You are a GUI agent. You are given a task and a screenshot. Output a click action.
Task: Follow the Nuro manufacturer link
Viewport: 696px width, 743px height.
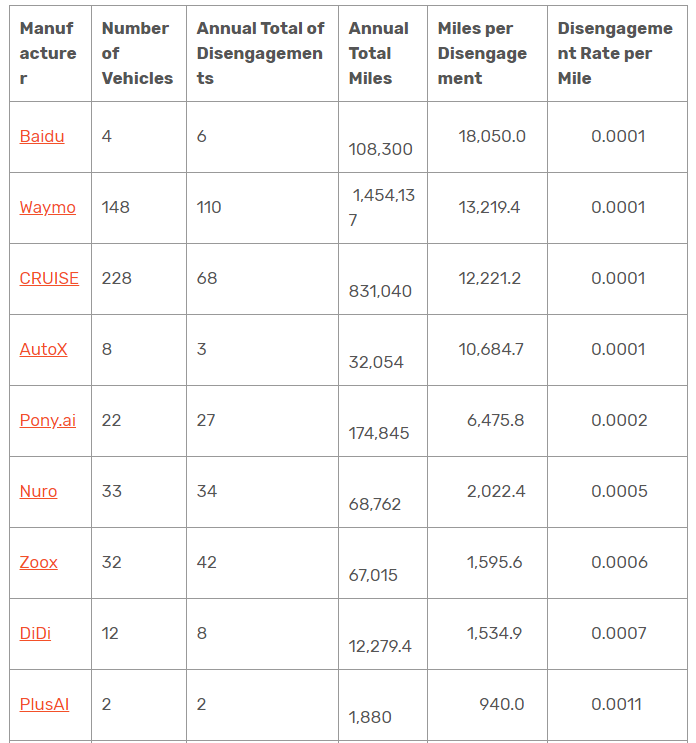point(38,491)
